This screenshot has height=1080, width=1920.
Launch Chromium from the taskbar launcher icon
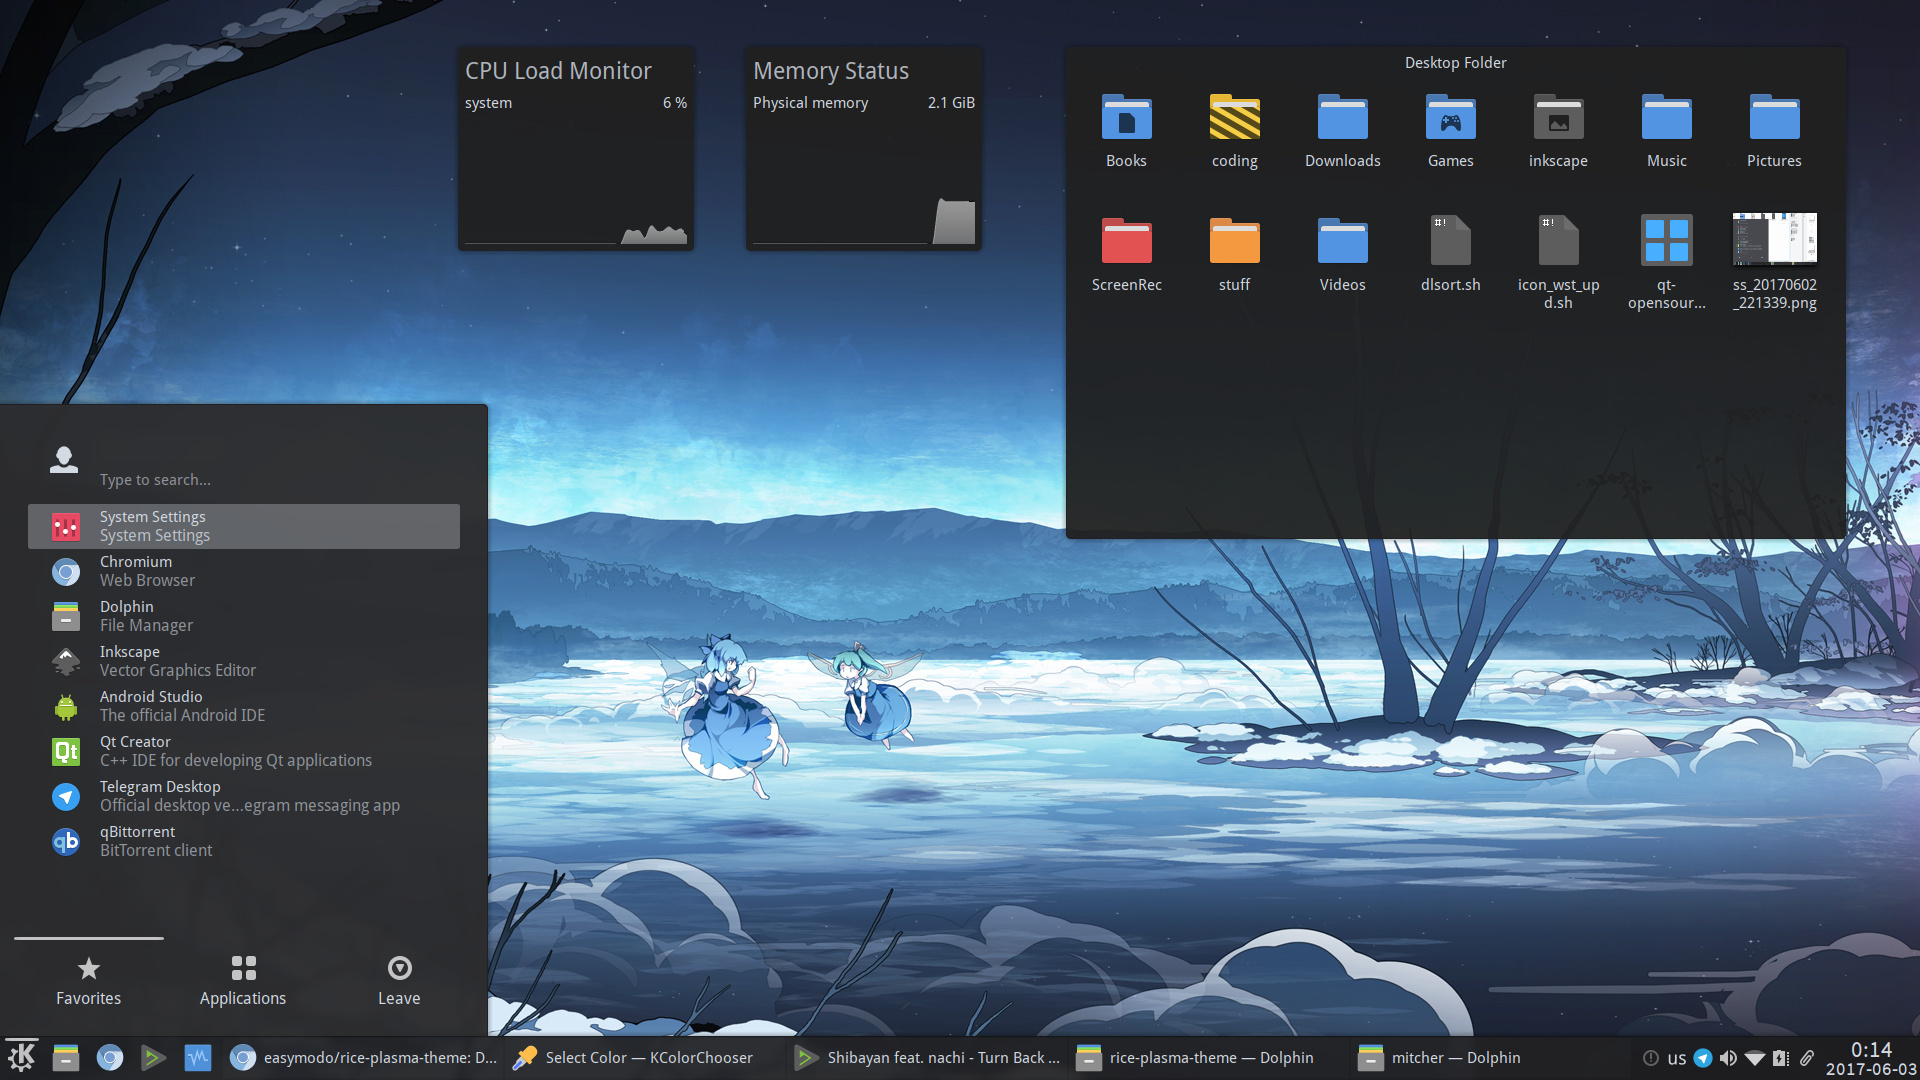click(110, 1058)
